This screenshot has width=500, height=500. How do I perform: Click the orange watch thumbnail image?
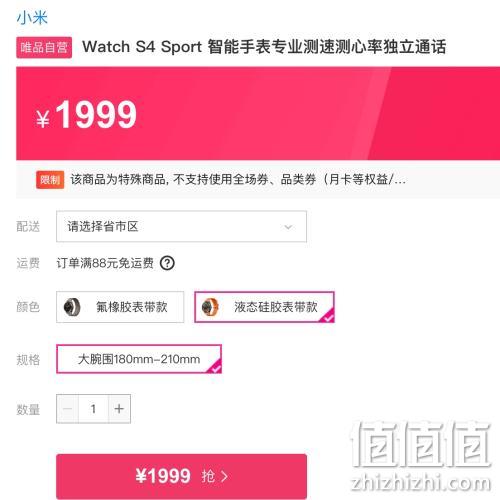[x=210, y=307]
